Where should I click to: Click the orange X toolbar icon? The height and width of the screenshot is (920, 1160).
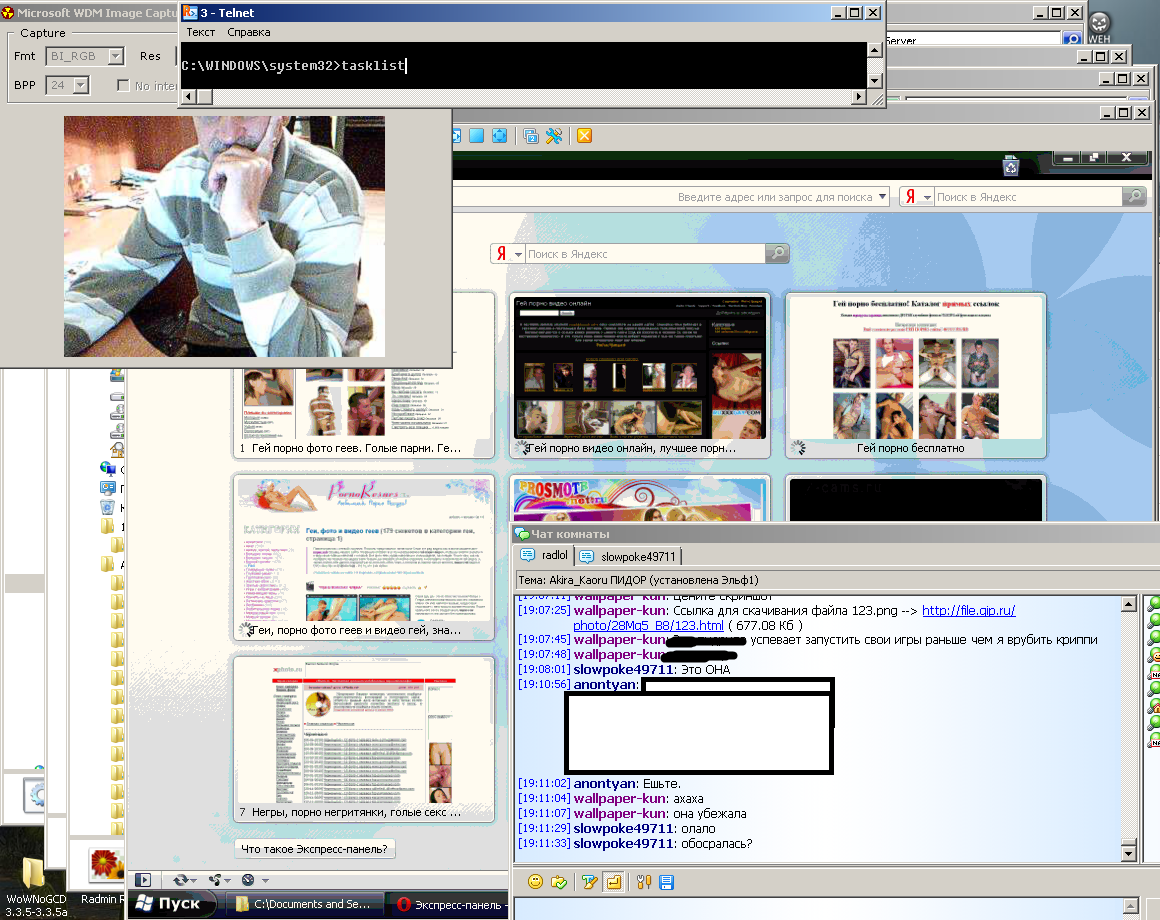click(x=584, y=135)
